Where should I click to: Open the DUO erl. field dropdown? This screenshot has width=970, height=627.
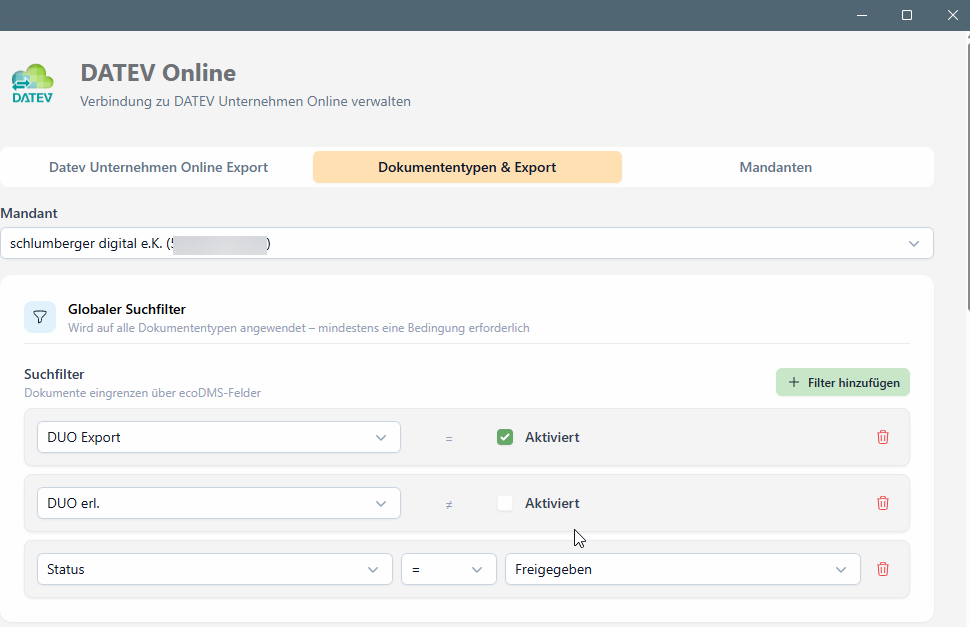219,503
